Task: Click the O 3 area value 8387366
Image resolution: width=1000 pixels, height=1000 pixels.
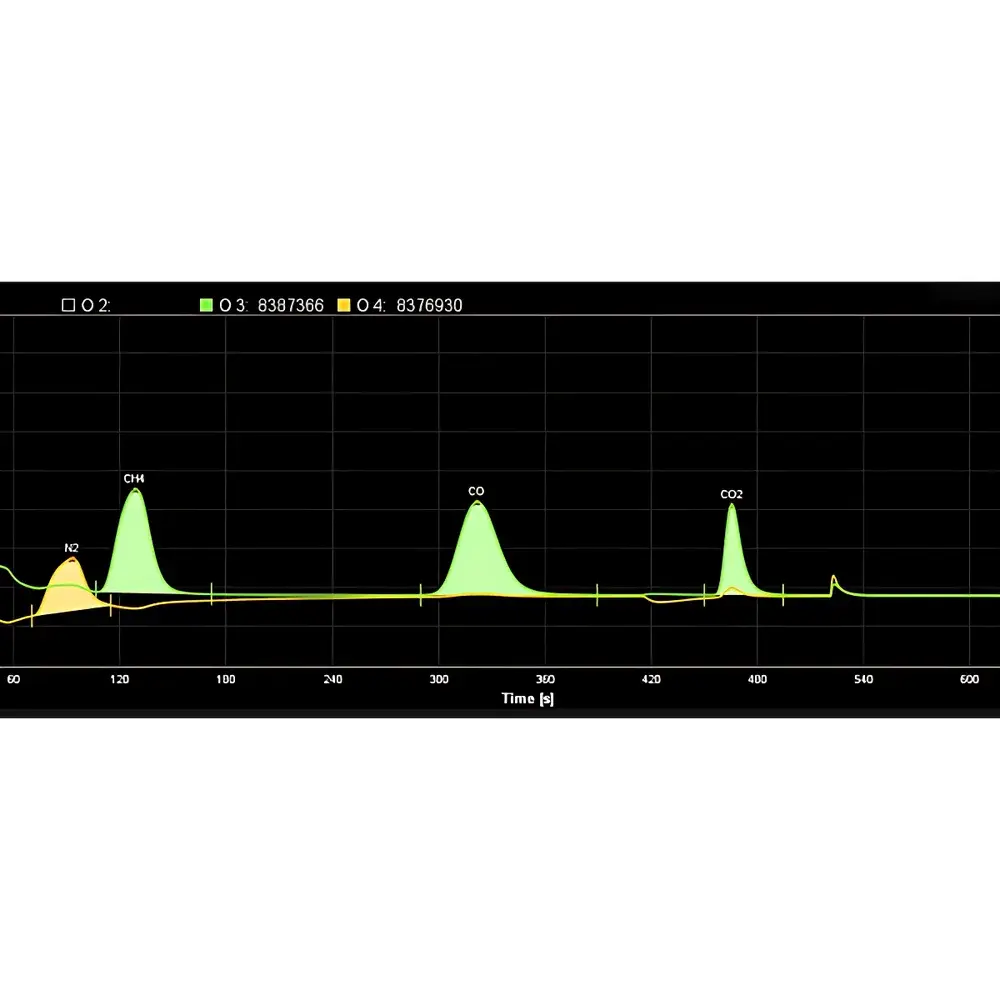Action: (x=289, y=304)
